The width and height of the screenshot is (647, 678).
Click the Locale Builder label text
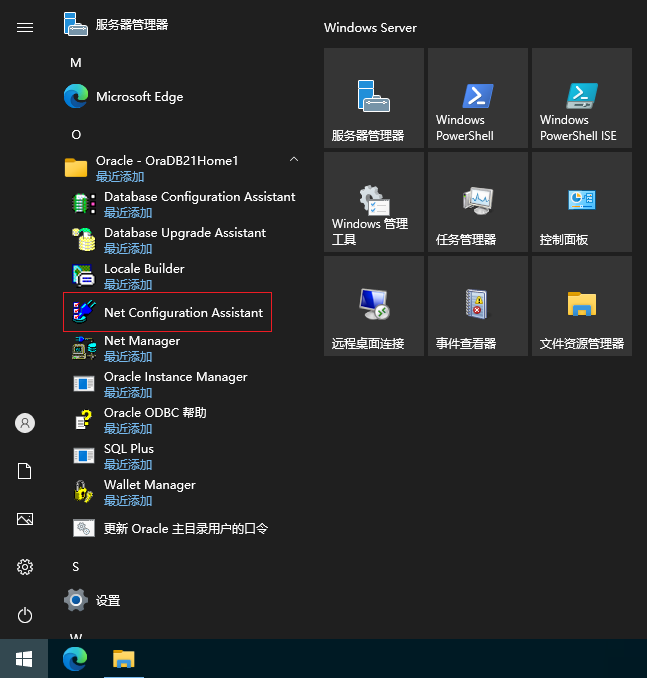tap(144, 269)
